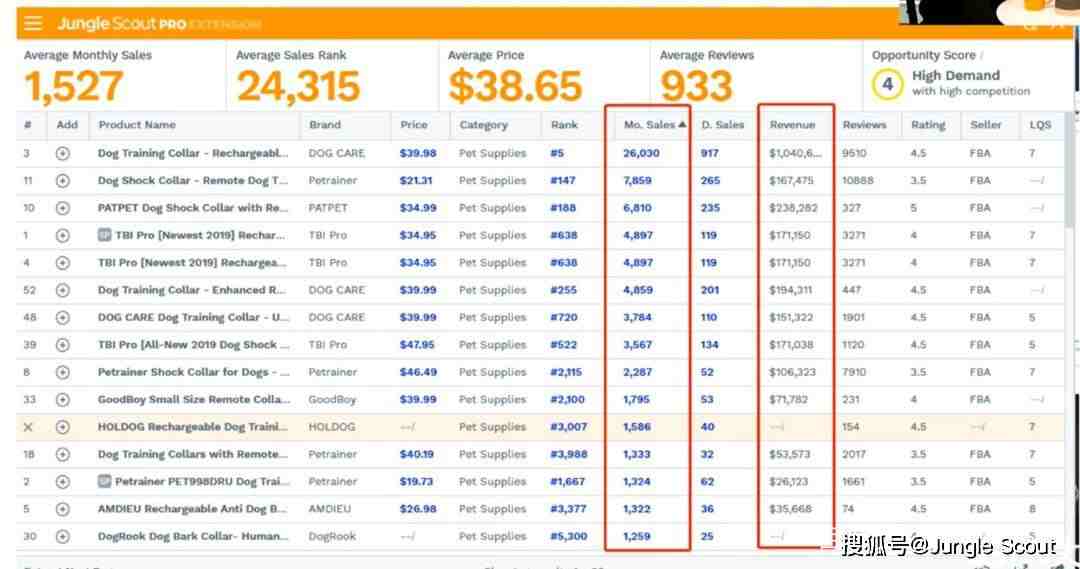Add the TBI Pro row numbered 1

tap(63, 236)
